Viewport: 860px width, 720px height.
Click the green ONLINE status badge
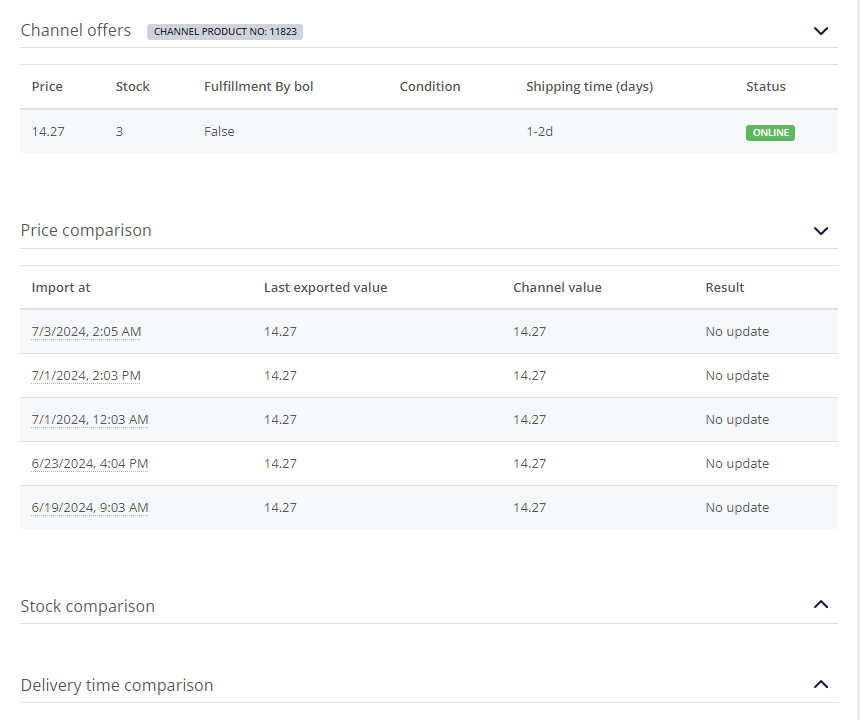point(770,133)
